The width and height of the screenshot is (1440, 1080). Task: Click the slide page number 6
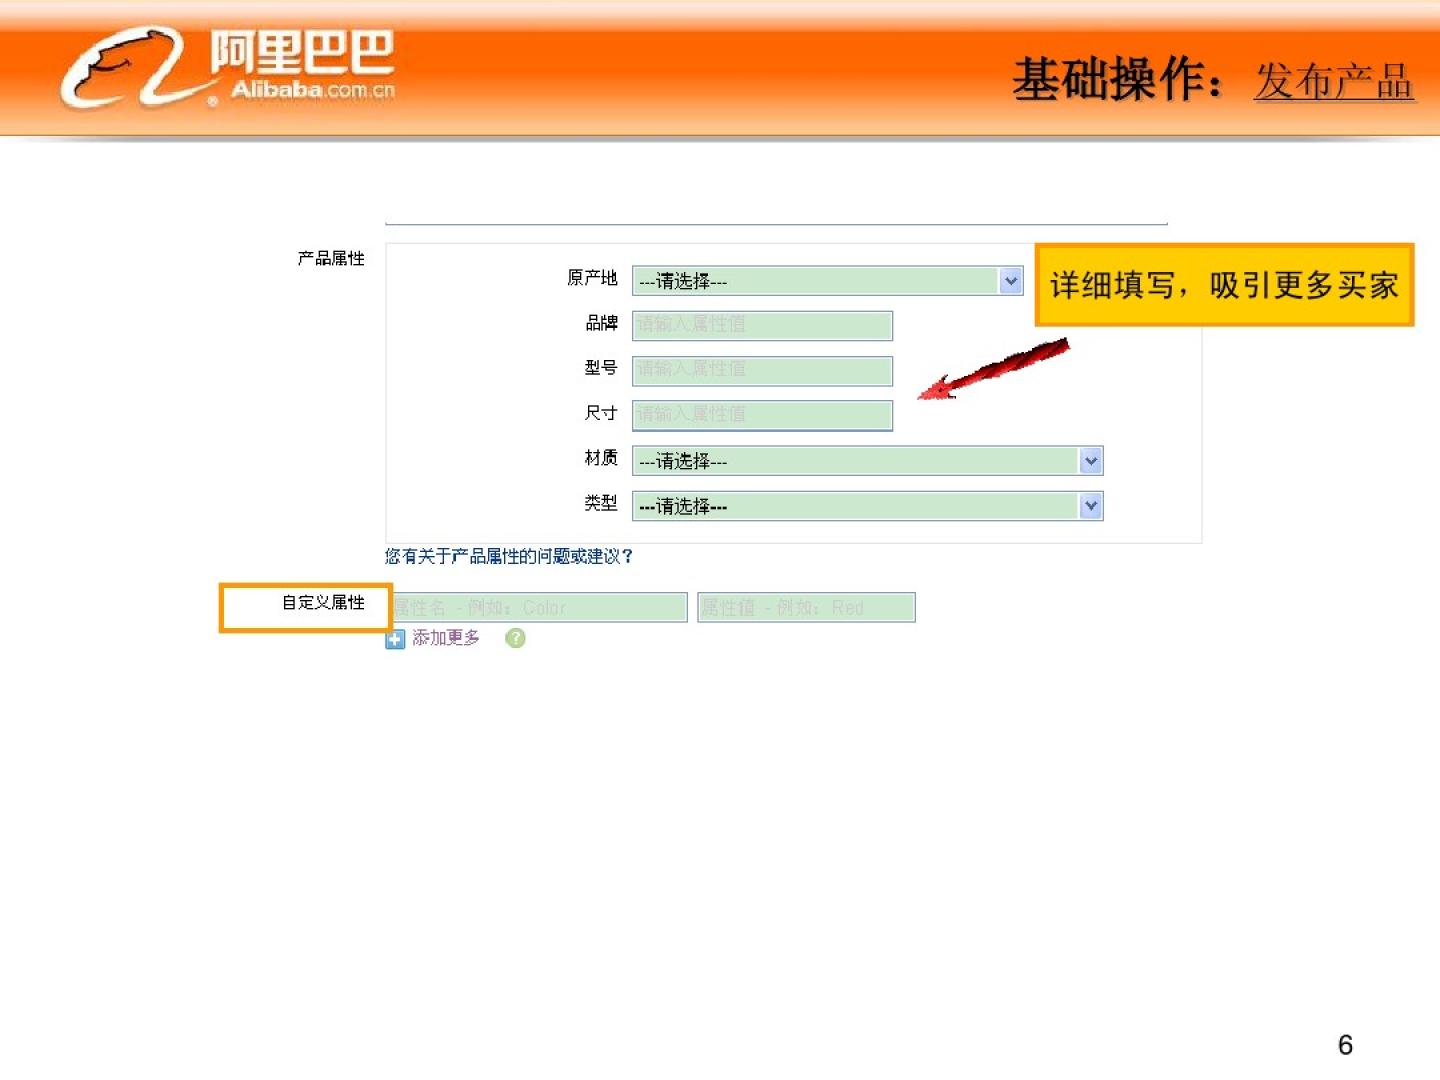pos(1345,1045)
